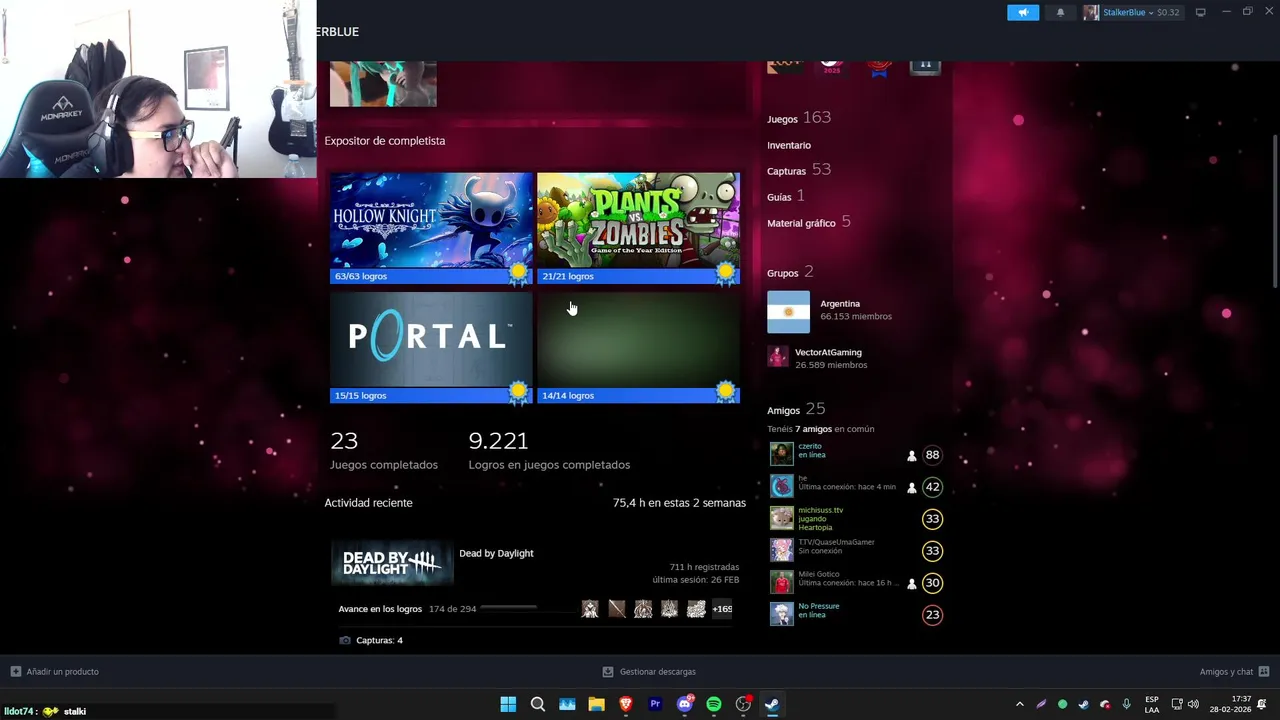Open the Steam announcements megaphone button
Image resolution: width=1280 pixels, height=720 pixels.
click(1022, 12)
